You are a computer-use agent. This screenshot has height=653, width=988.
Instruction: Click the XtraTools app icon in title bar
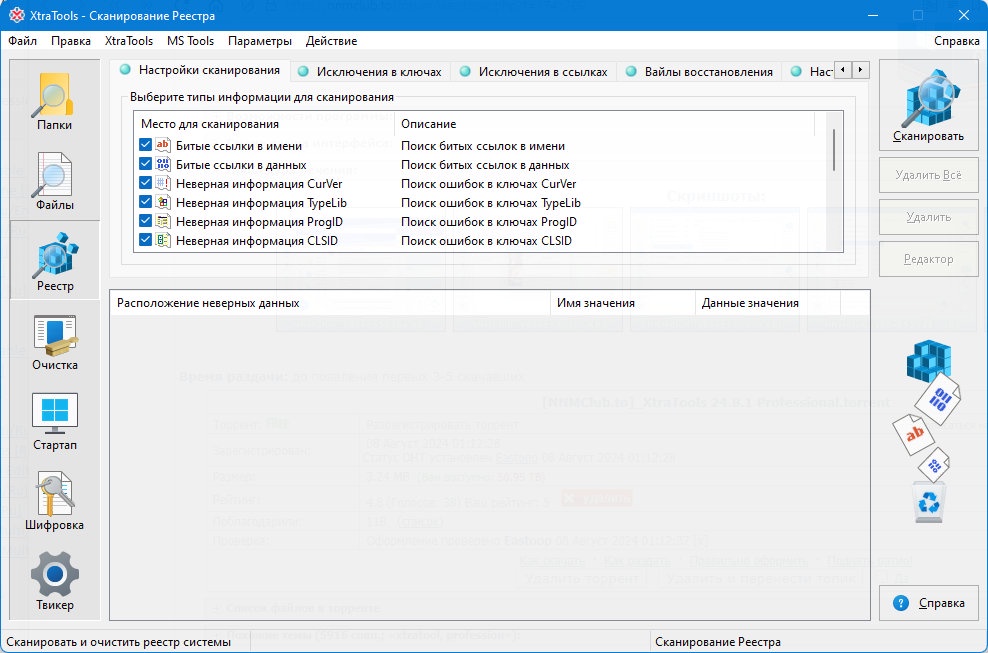click(16, 15)
